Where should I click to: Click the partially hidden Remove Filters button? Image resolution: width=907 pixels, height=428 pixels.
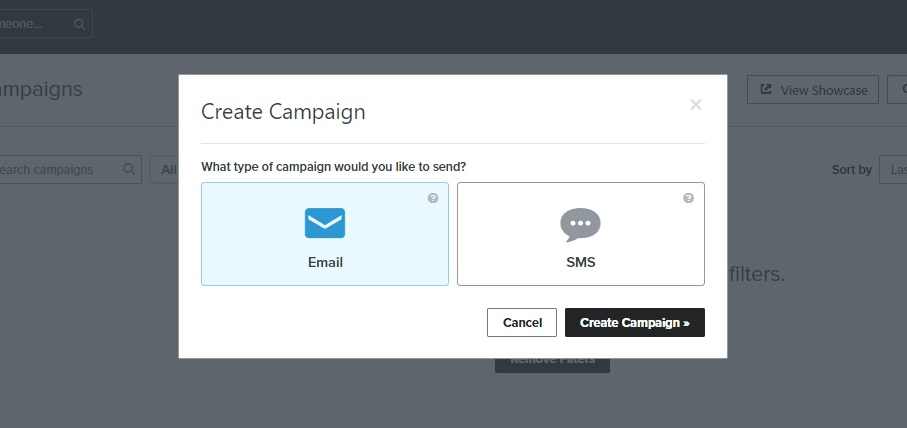click(552, 364)
